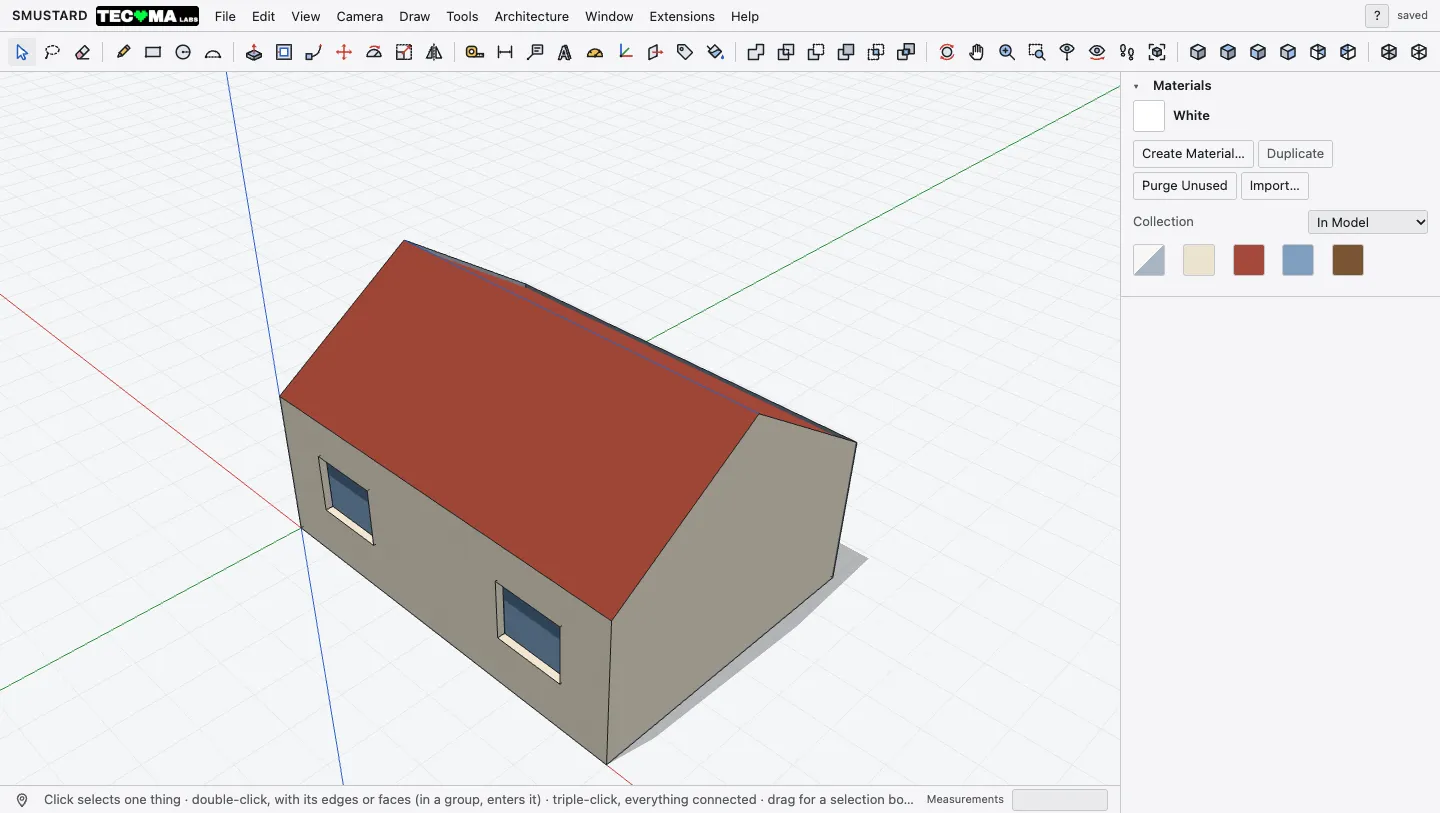The height and width of the screenshot is (813, 1440).
Task: Choose the 3D Text tool
Action: click(x=565, y=52)
